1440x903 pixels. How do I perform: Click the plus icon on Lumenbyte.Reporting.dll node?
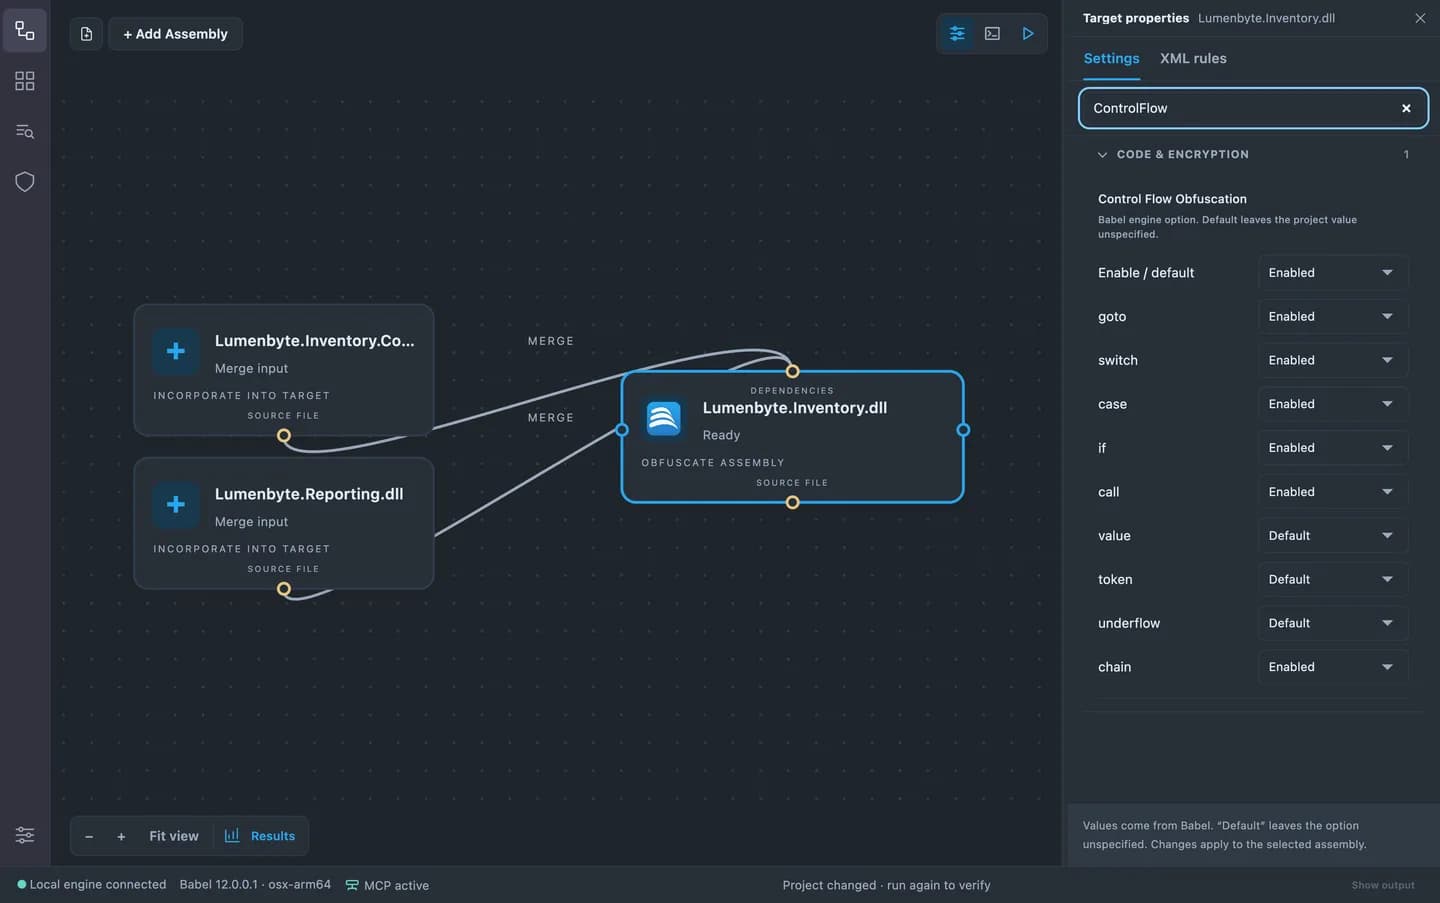tap(176, 504)
